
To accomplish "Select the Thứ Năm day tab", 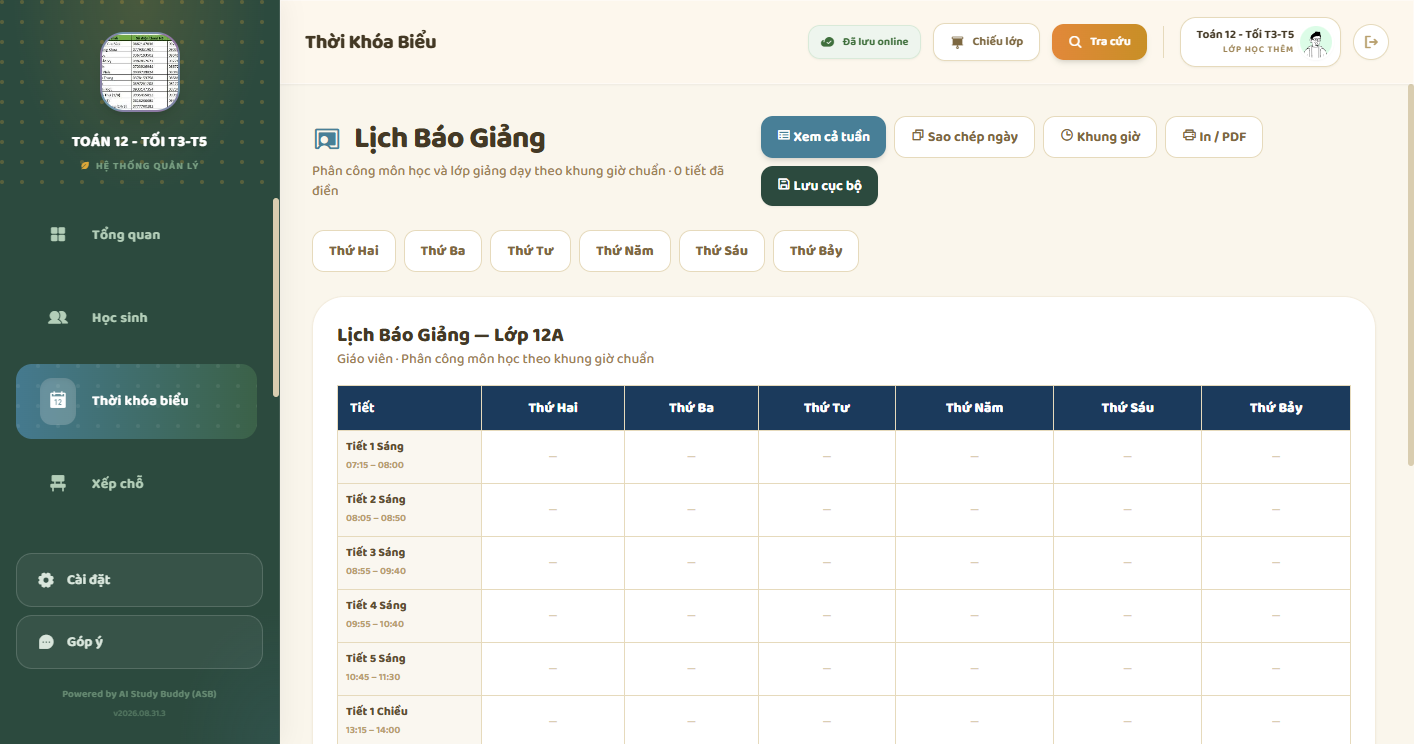I will [x=625, y=251].
